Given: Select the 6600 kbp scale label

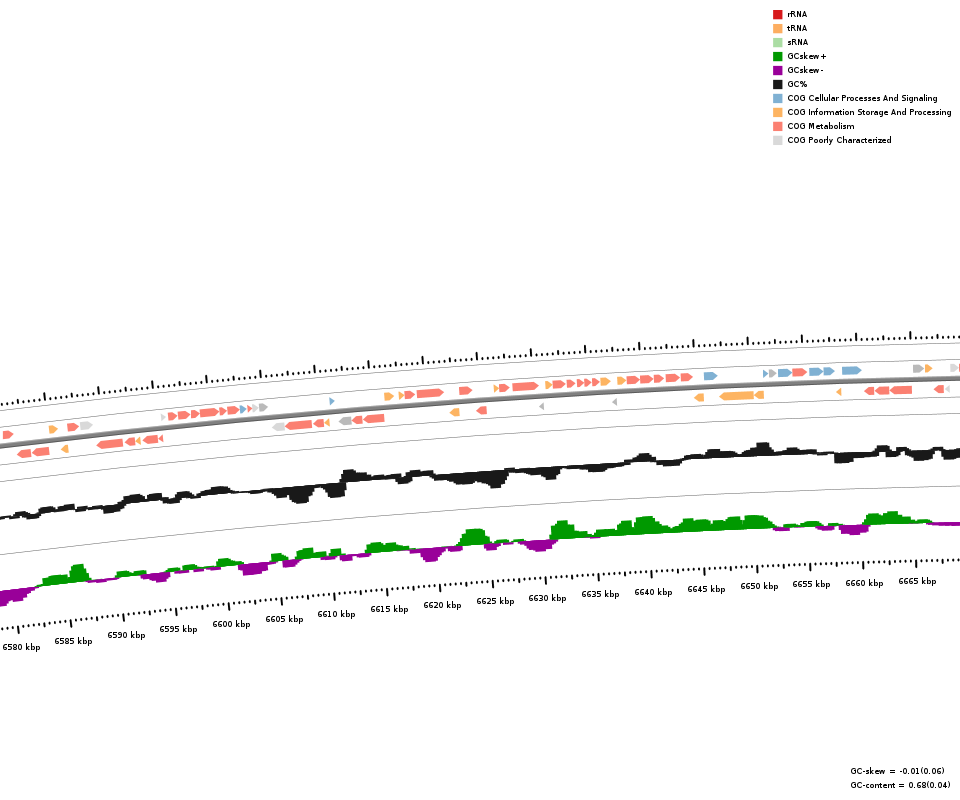Looking at the screenshot, I should click(231, 624).
